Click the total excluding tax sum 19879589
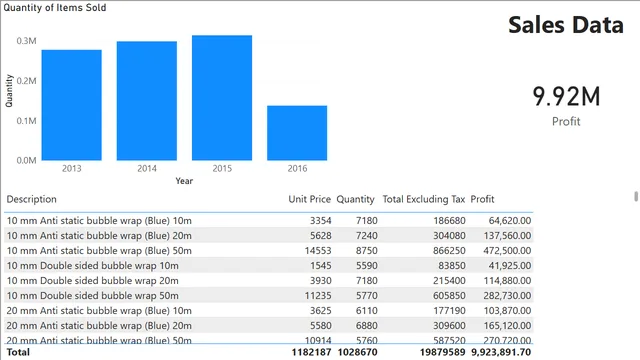640x360 pixels. (x=442, y=352)
